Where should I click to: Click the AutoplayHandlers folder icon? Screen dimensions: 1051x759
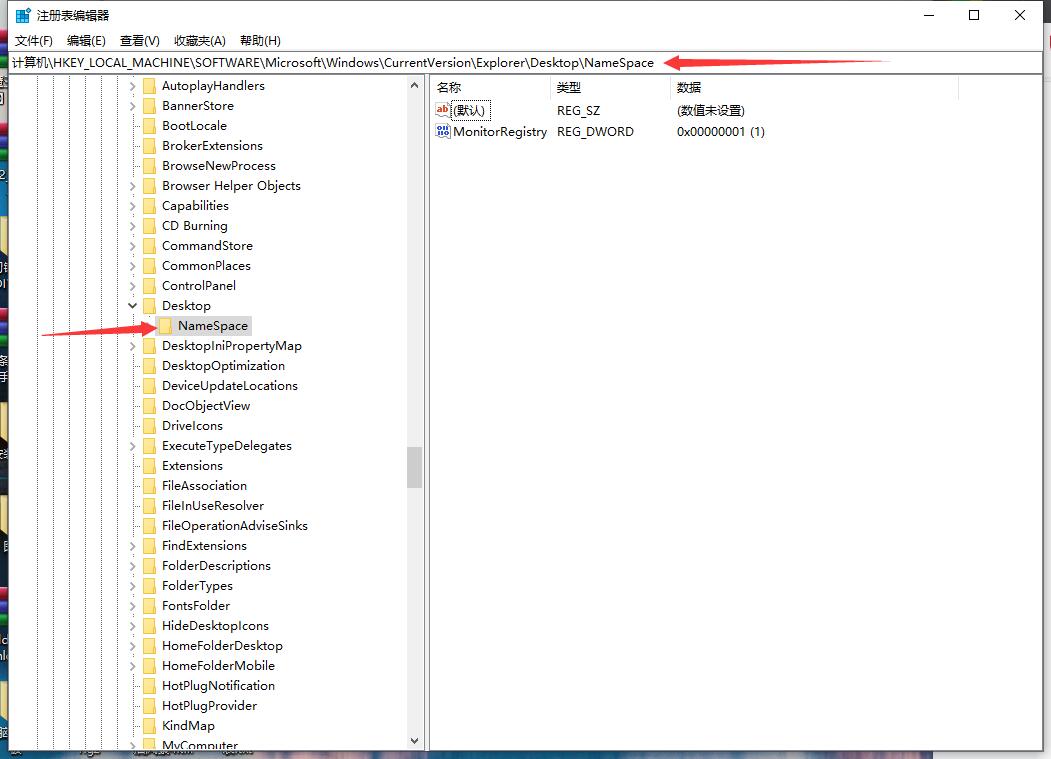click(x=149, y=86)
